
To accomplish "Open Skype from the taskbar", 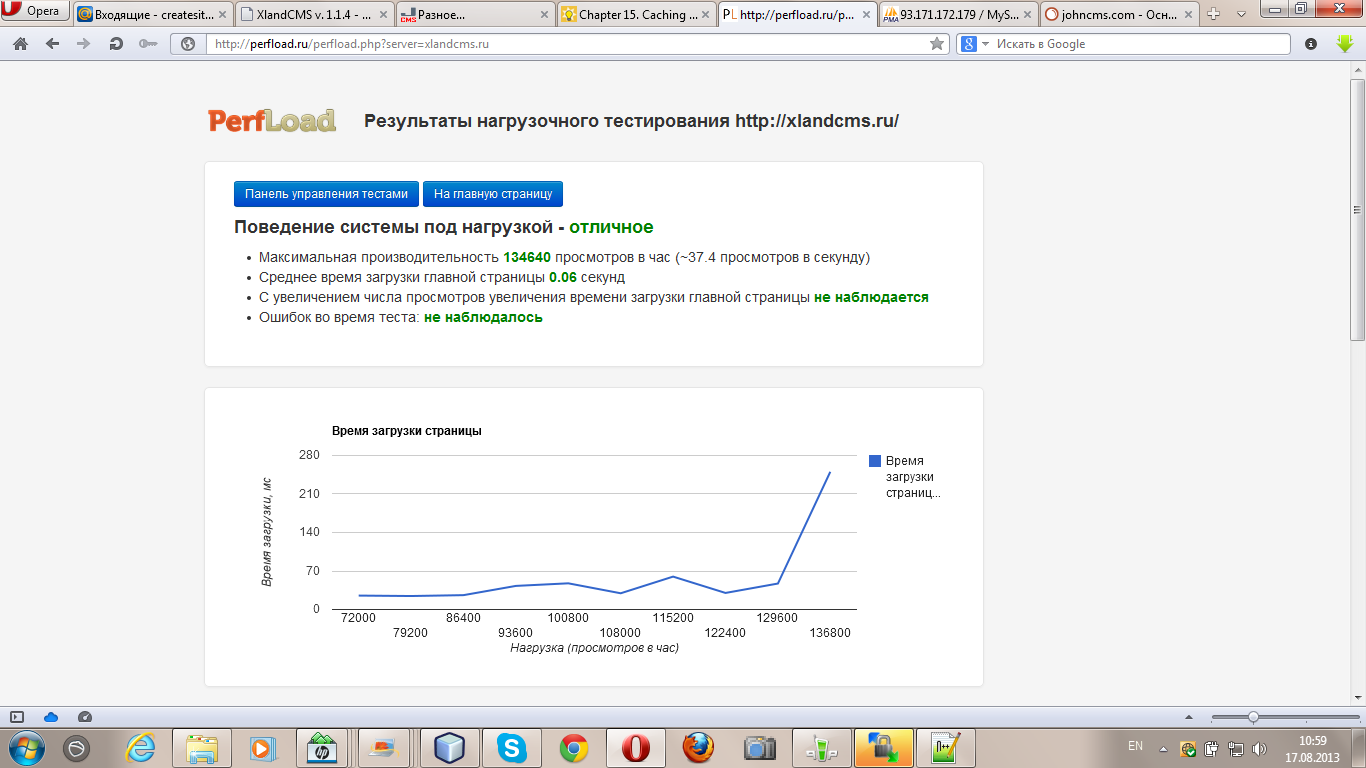I will point(512,748).
